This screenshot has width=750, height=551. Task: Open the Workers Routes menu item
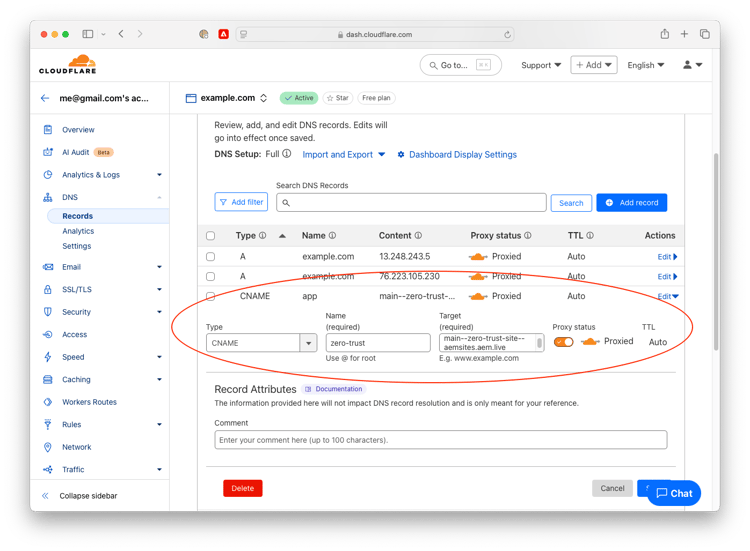[89, 402]
